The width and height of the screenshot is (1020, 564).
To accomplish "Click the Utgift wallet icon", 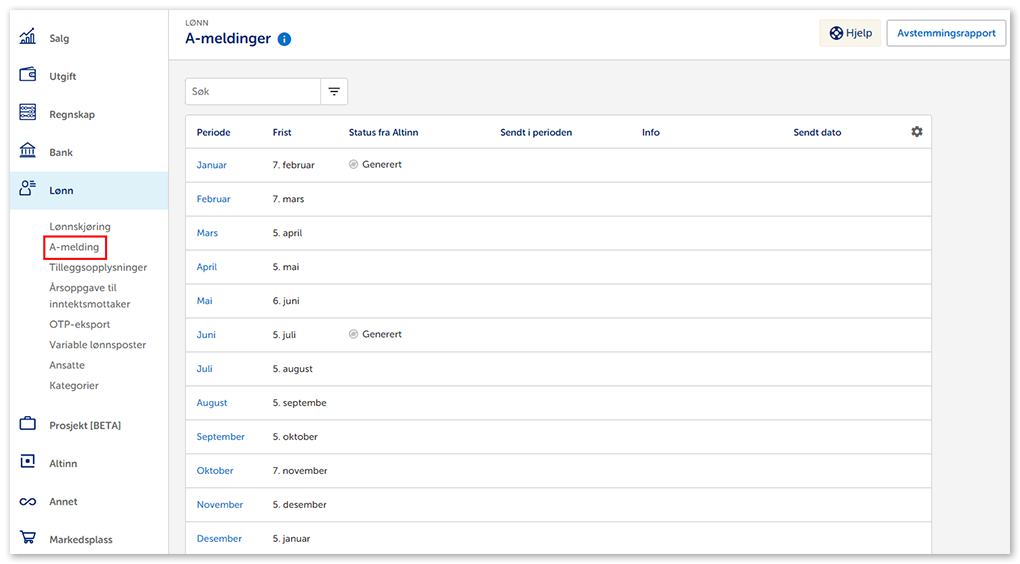I will click(28, 76).
